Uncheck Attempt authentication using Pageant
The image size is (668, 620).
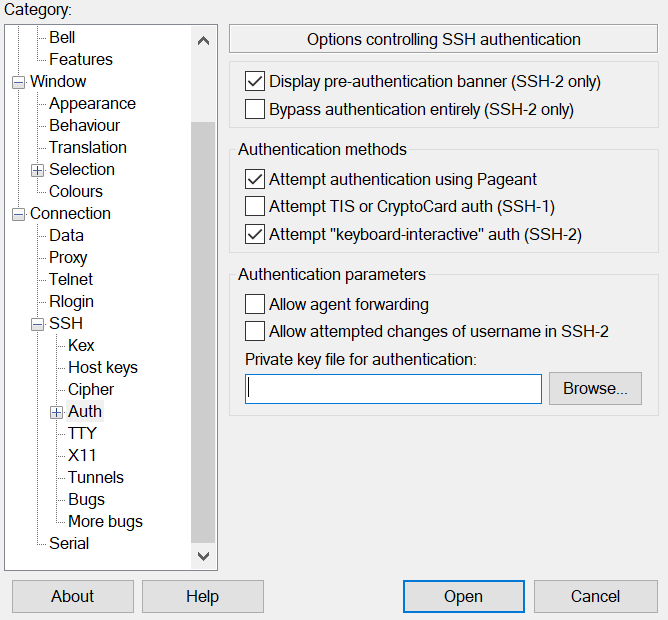[x=255, y=179]
